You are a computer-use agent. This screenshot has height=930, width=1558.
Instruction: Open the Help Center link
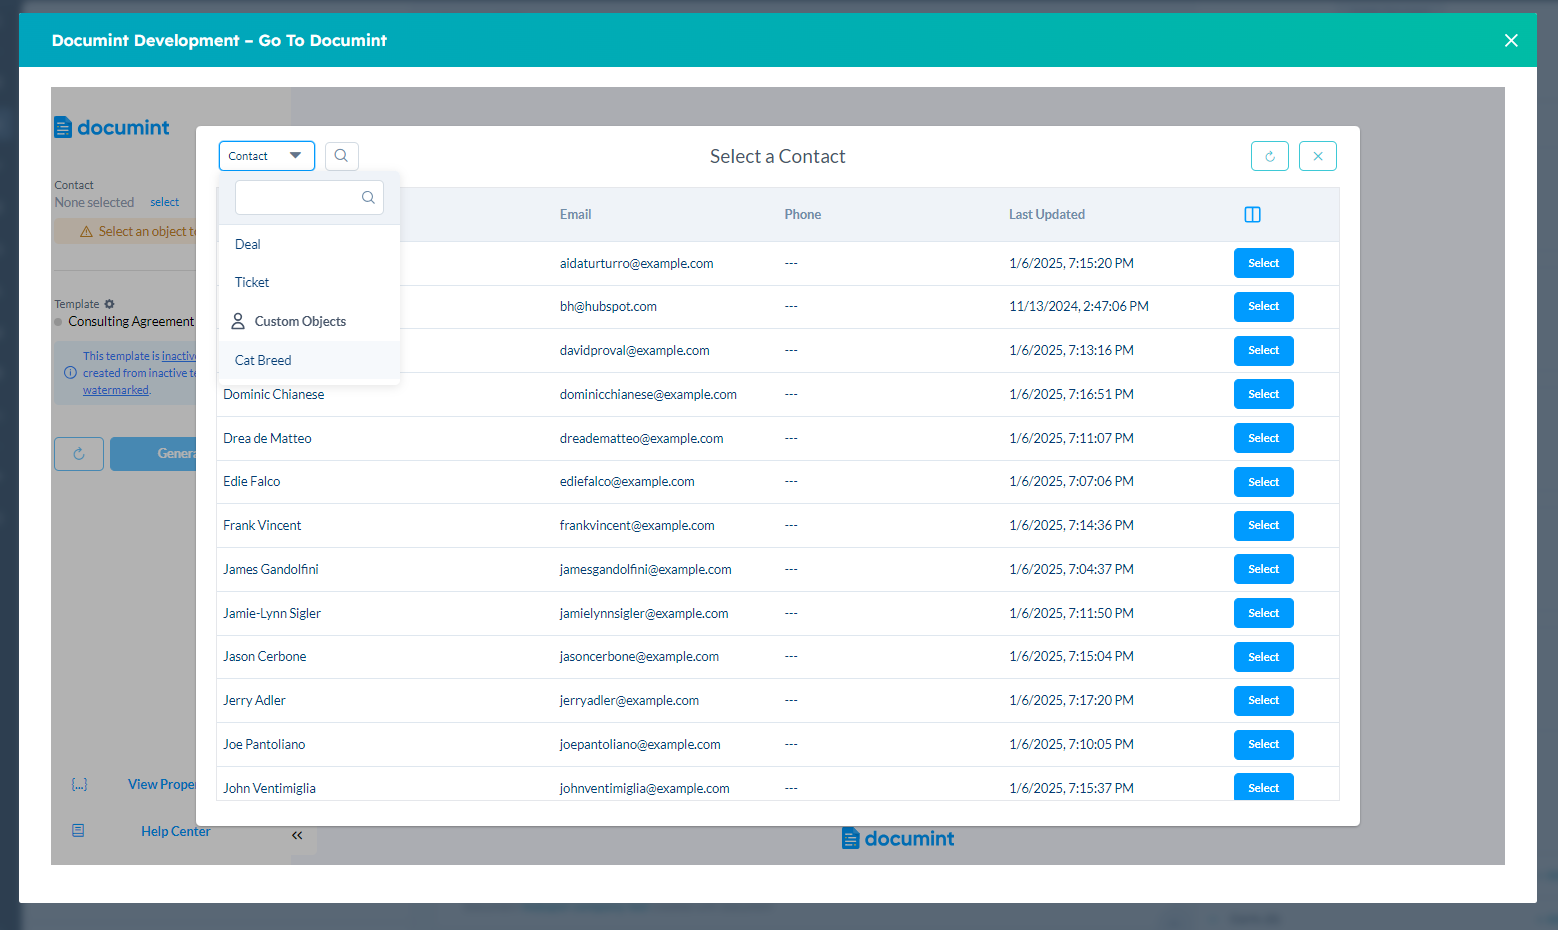click(175, 831)
